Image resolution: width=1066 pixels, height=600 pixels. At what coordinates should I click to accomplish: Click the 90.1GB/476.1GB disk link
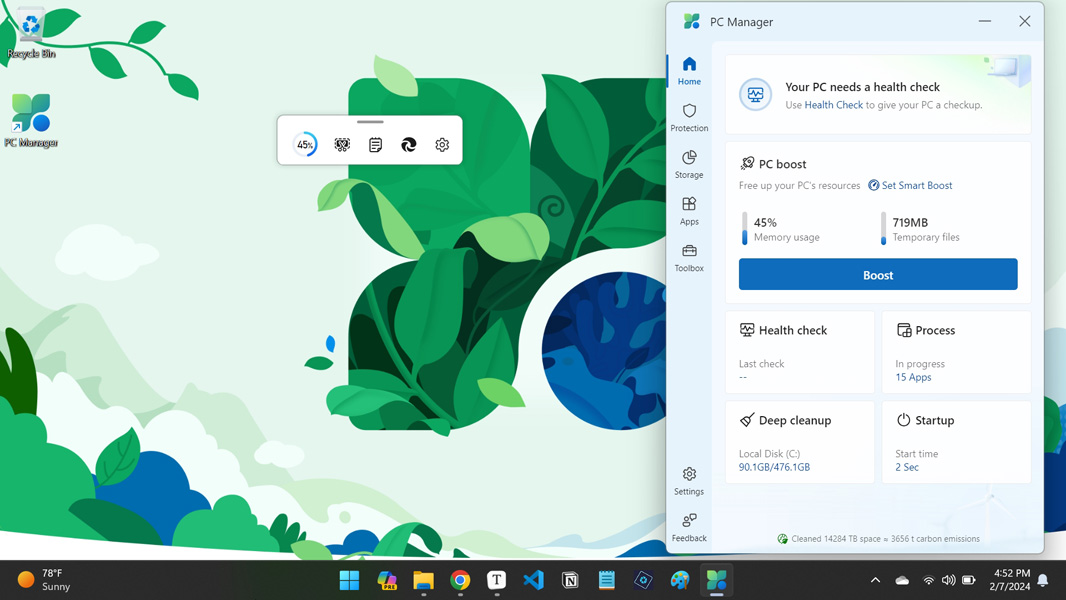[774, 467]
